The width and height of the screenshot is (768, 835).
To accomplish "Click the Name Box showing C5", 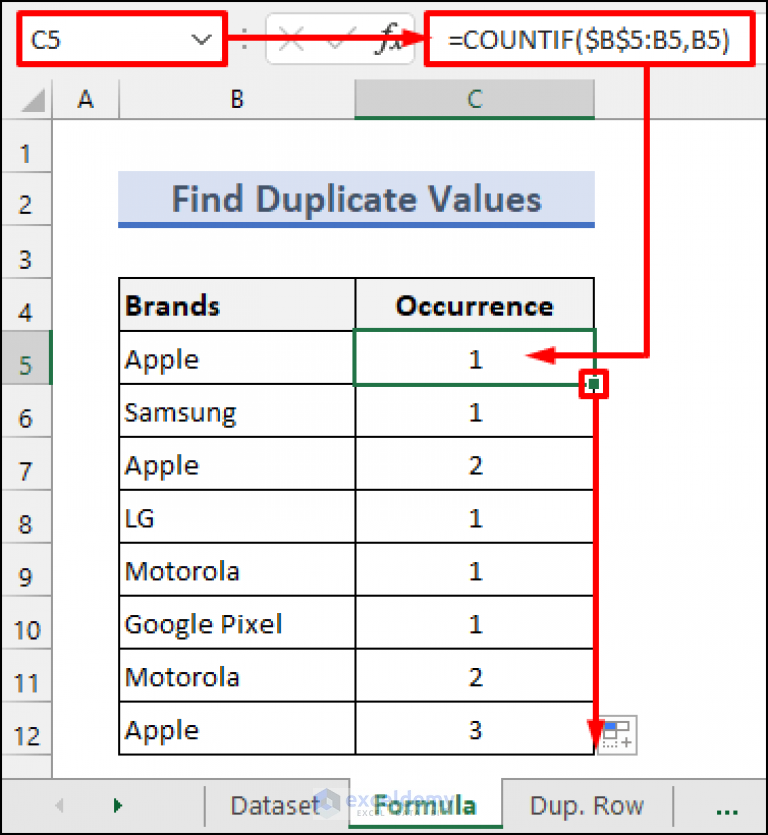I will 121,39.
